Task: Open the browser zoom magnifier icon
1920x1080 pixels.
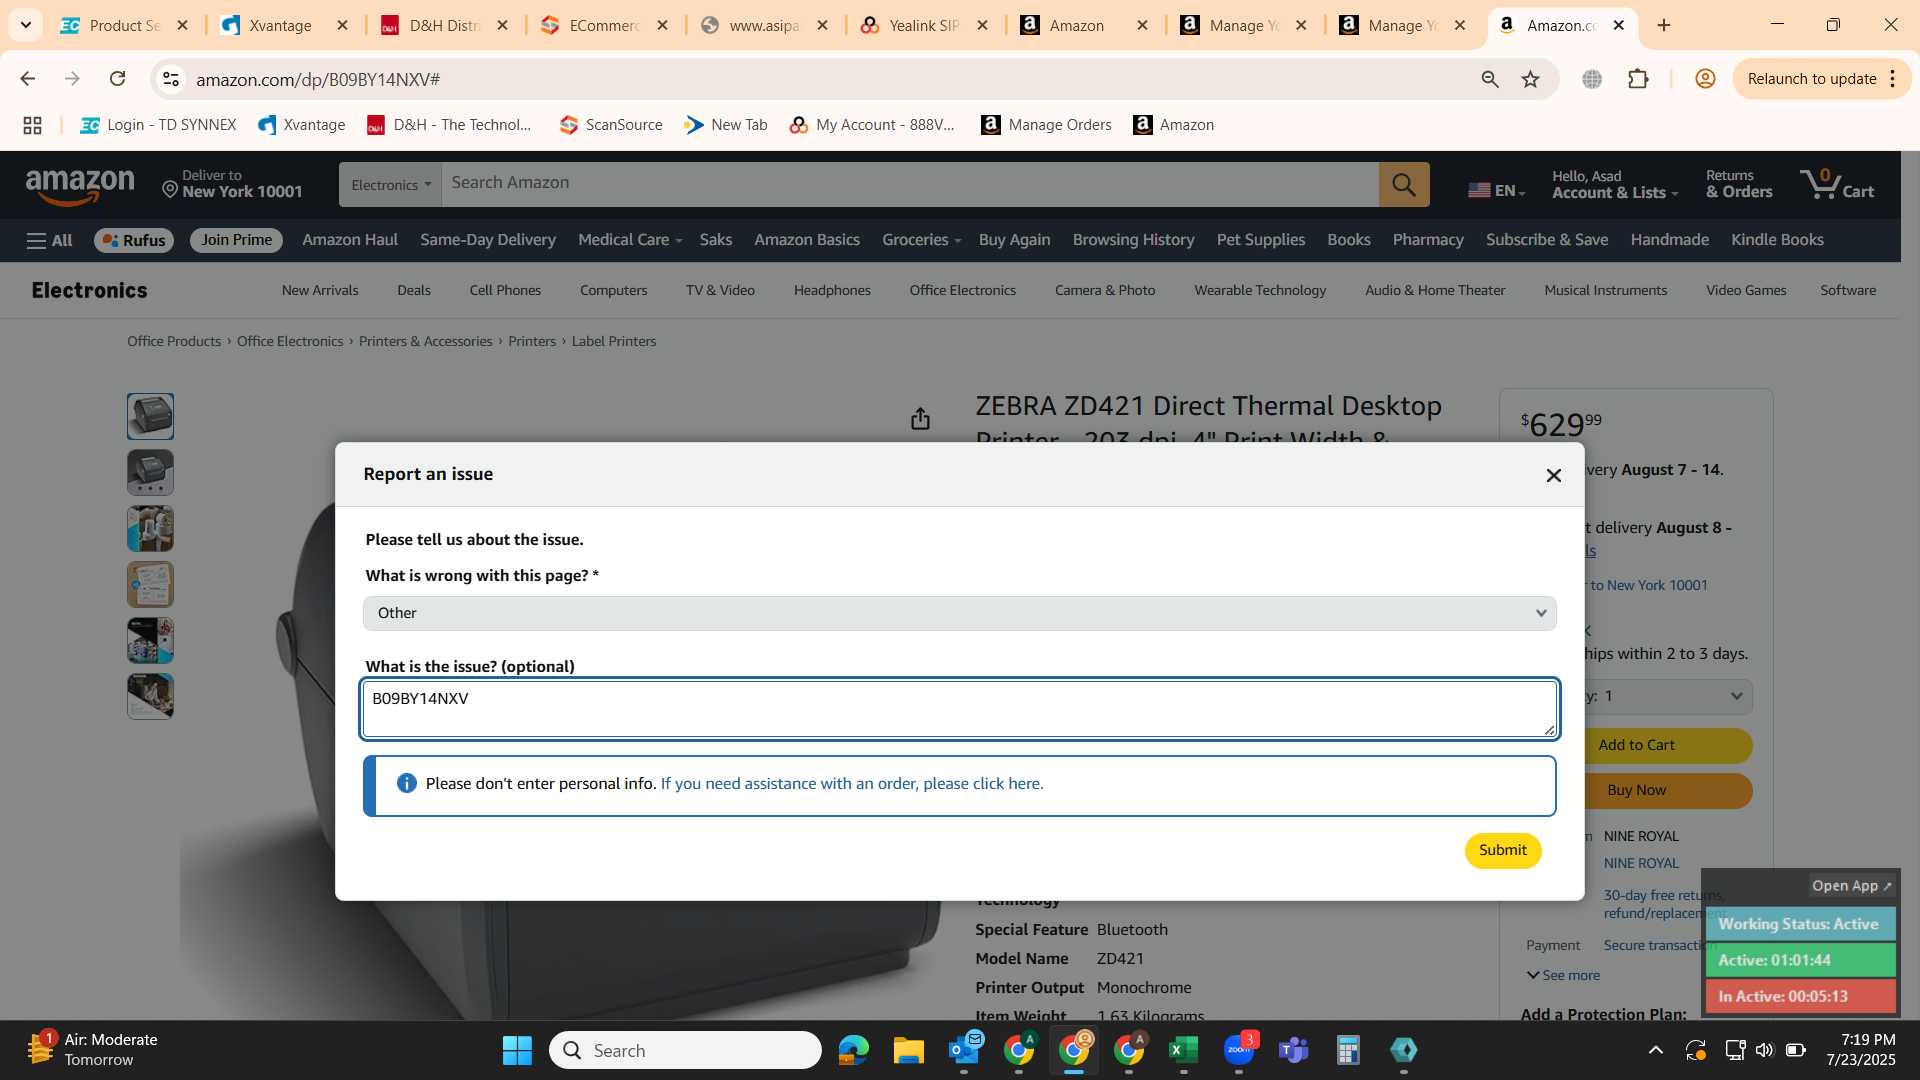Action: [1489, 79]
